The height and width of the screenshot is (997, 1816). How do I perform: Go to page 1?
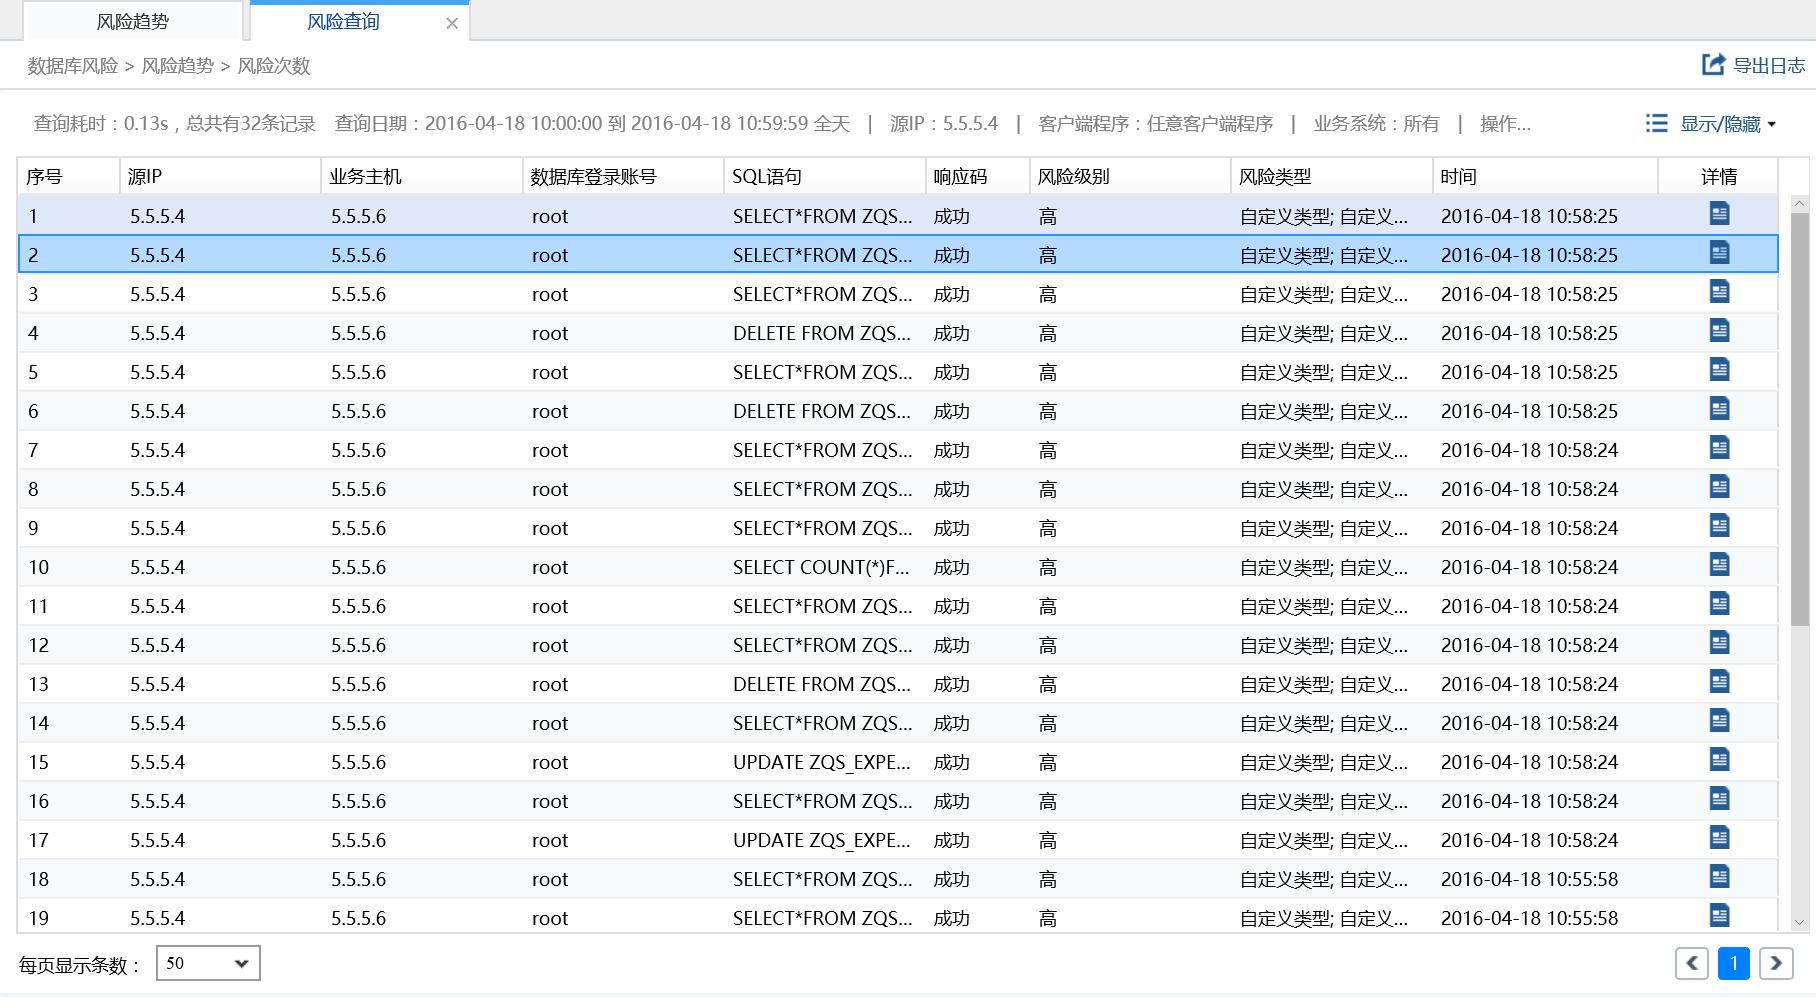1733,963
